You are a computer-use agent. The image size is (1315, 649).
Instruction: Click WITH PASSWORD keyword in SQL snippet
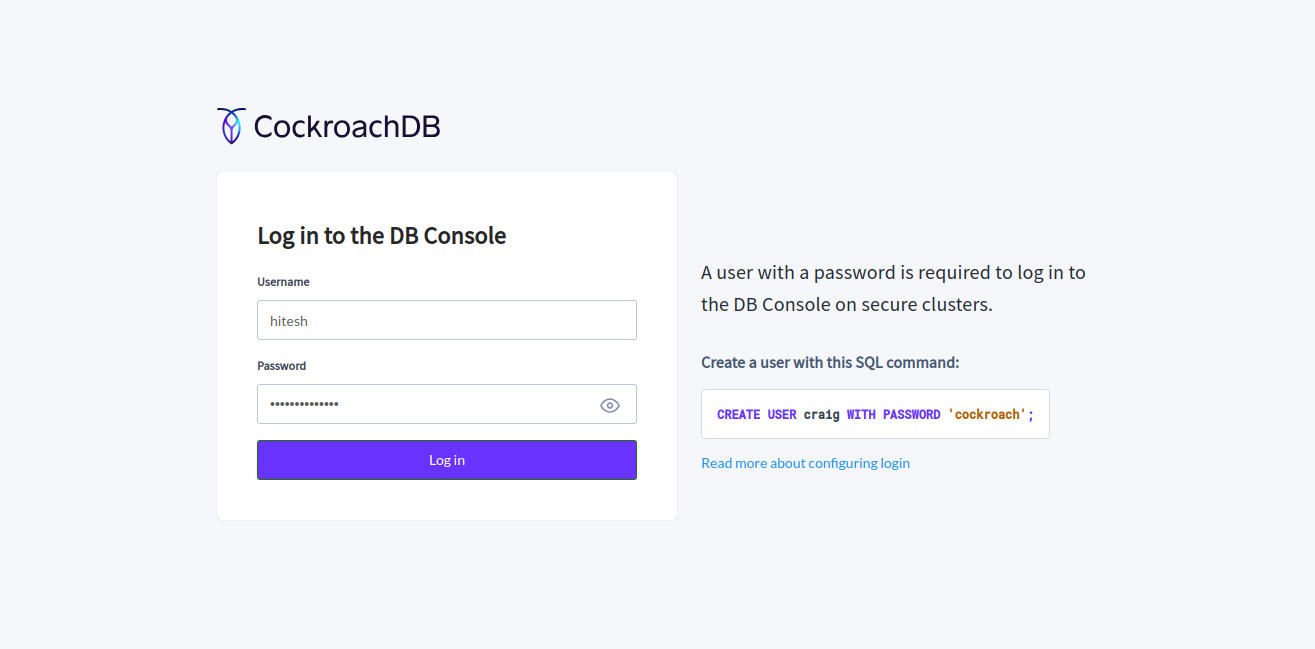pos(893,414)
